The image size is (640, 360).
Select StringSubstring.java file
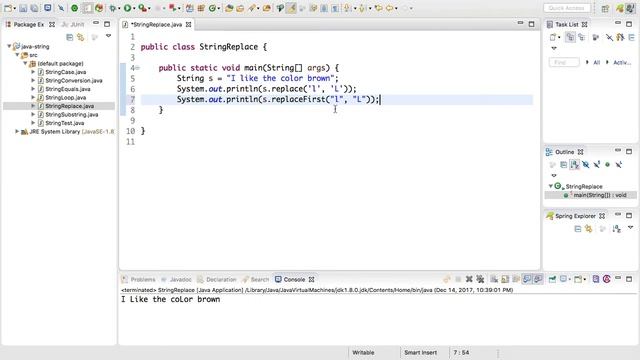point(71,115)
